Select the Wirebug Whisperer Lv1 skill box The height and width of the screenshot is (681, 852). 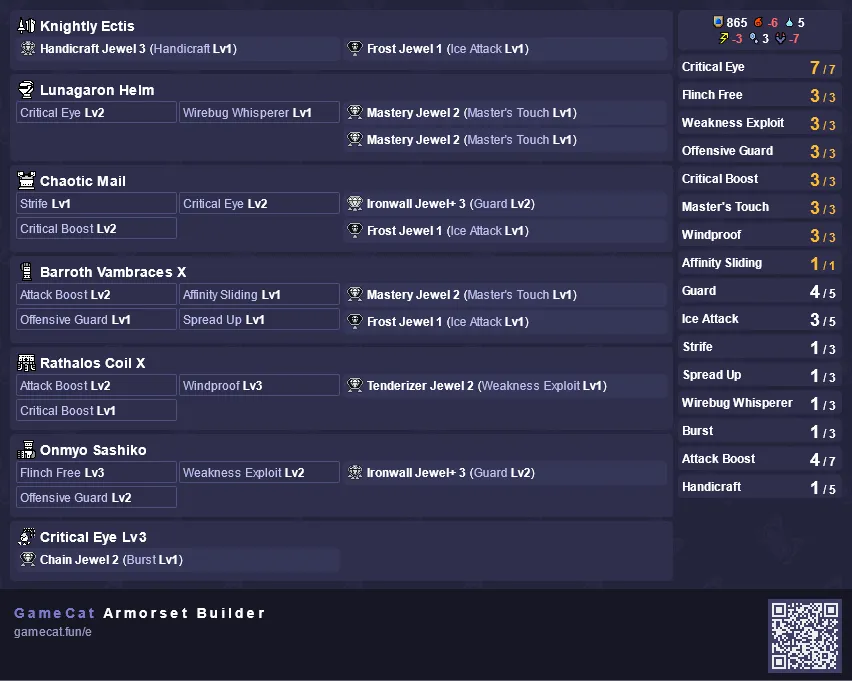[259, 113]
